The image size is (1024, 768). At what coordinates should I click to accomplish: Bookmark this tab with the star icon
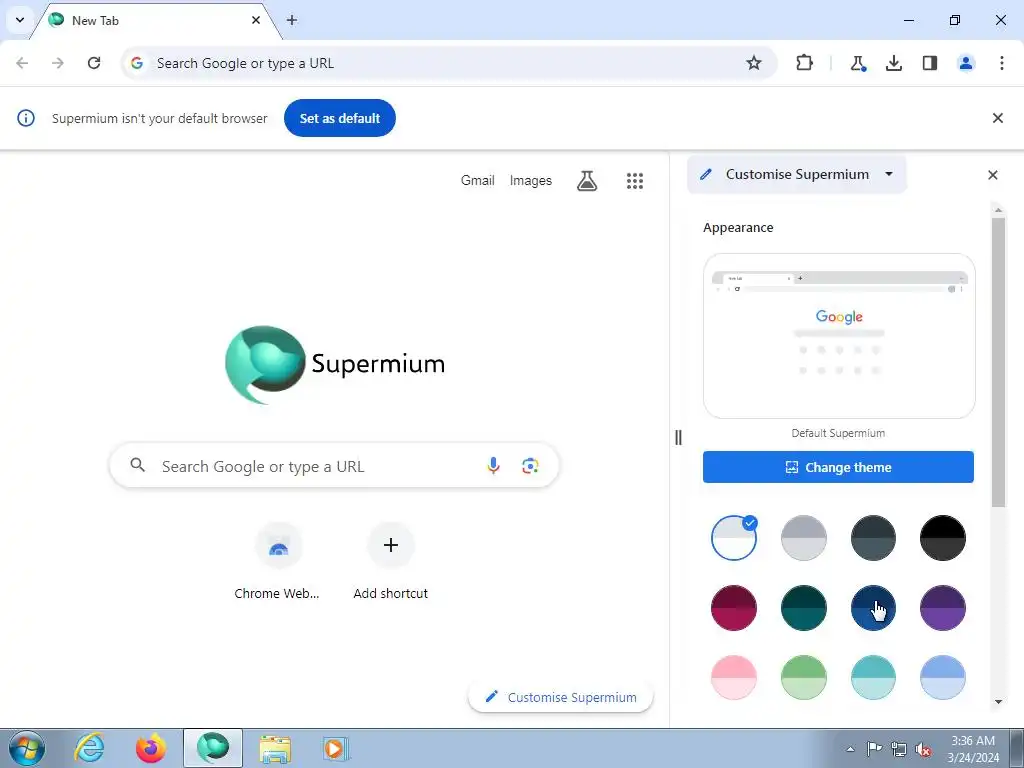pos(754,63)
